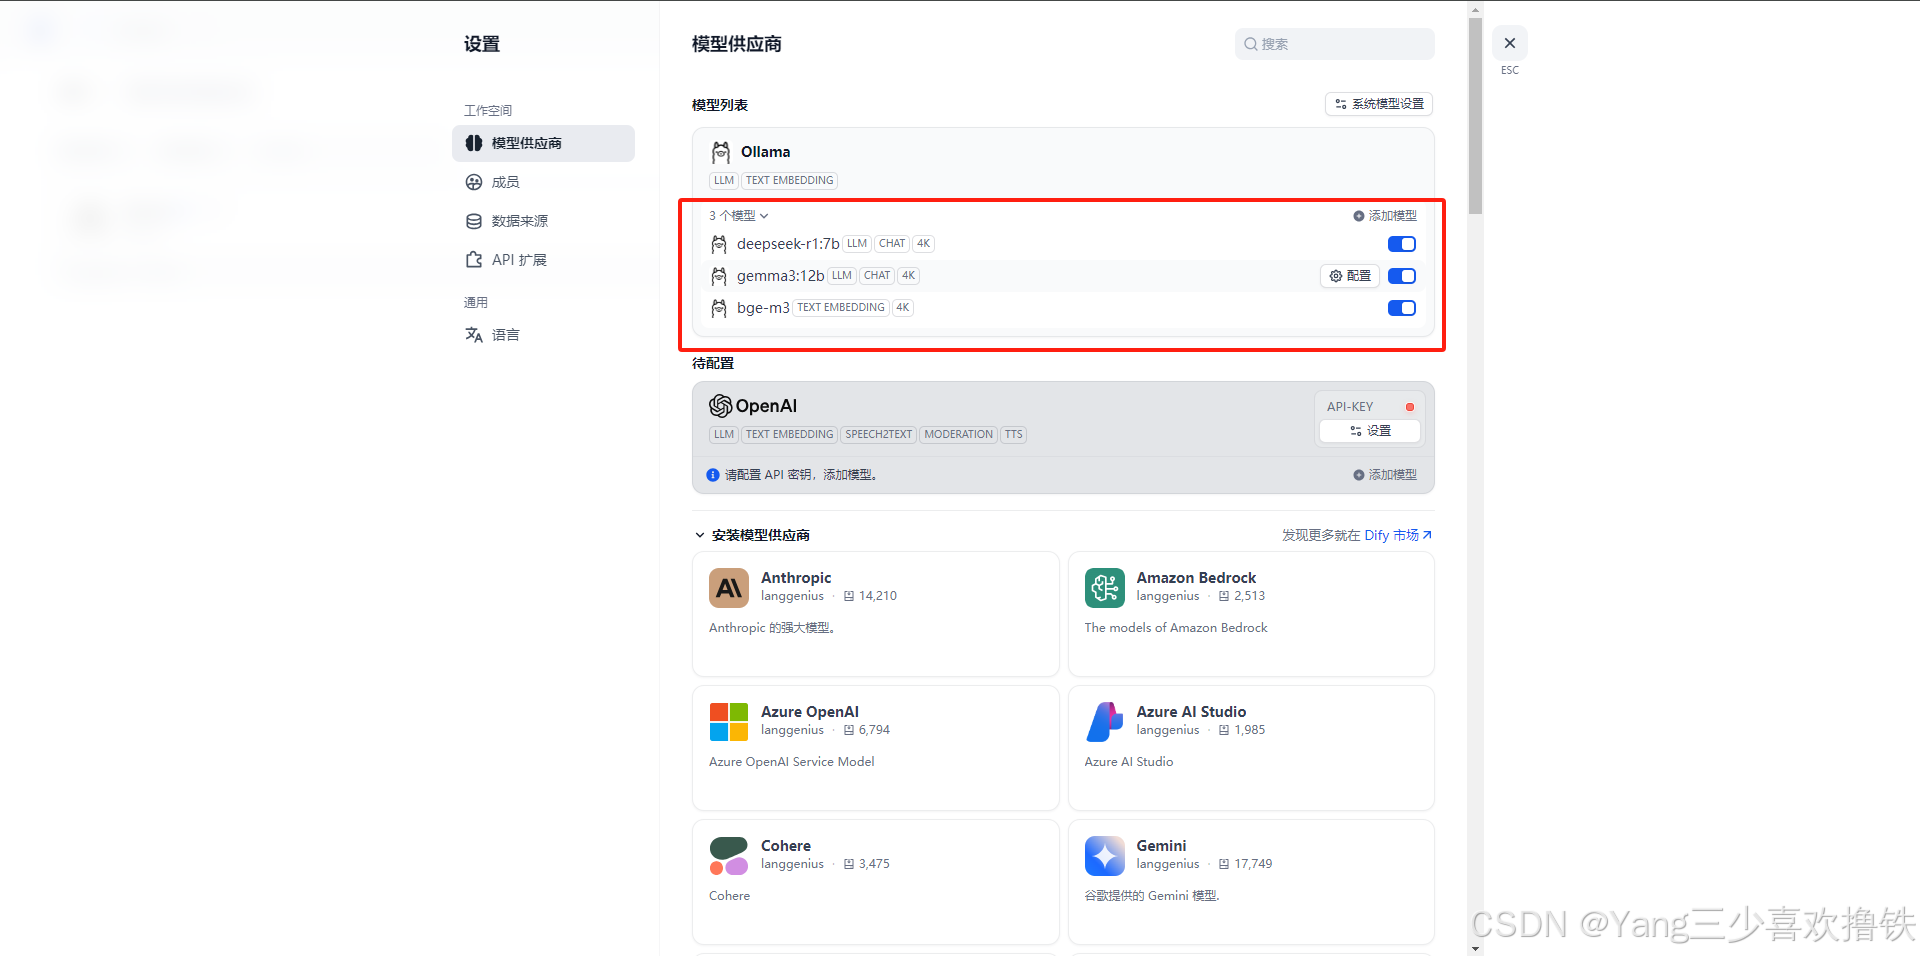
Task: Close the settings dialog with X
Action: tap(1510, 43)
